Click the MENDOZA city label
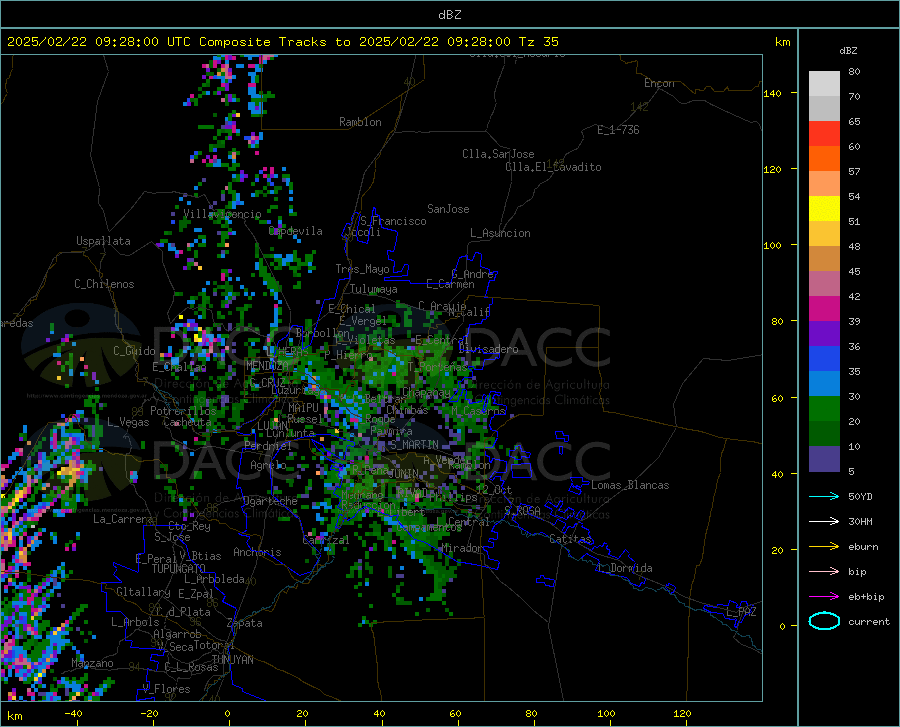The height and width of the screenshot is (727, 900). 266,365
